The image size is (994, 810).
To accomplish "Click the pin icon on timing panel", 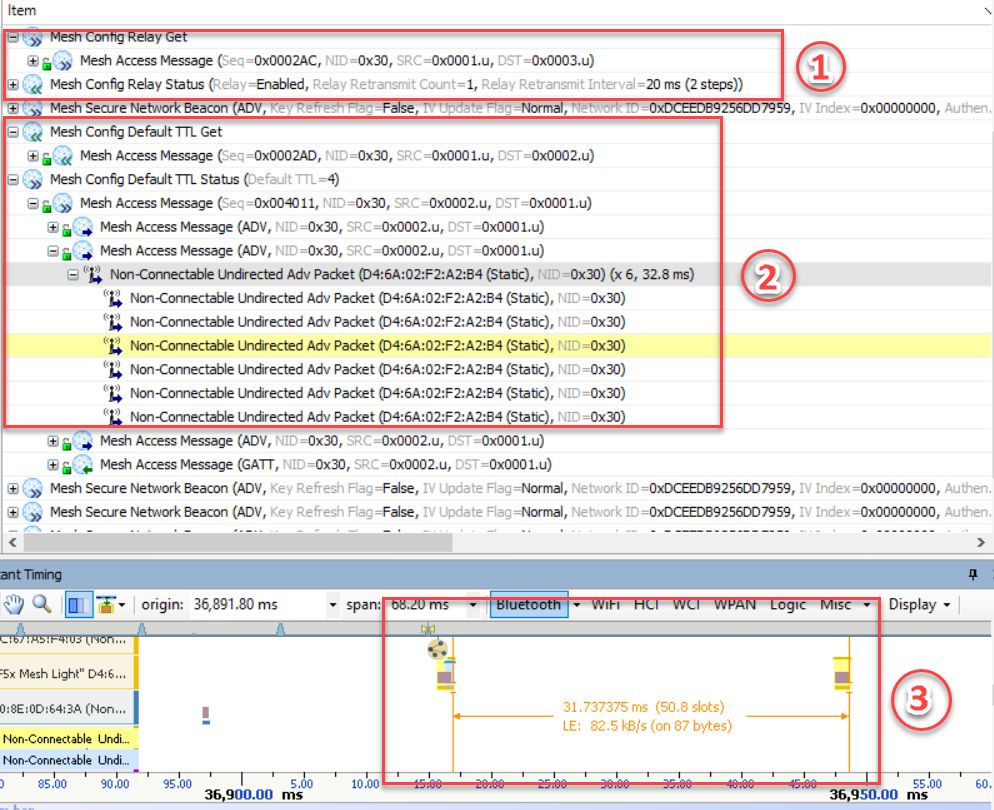I will 972,575.
